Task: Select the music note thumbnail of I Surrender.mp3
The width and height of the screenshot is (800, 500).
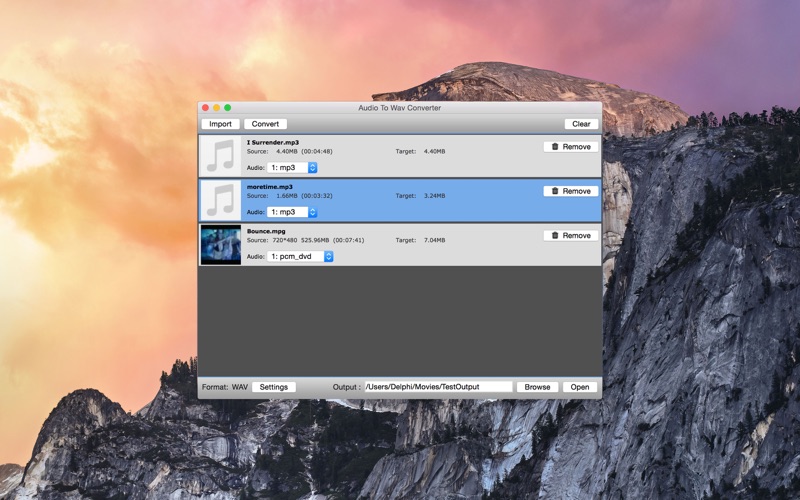Action: coord(220,156)
